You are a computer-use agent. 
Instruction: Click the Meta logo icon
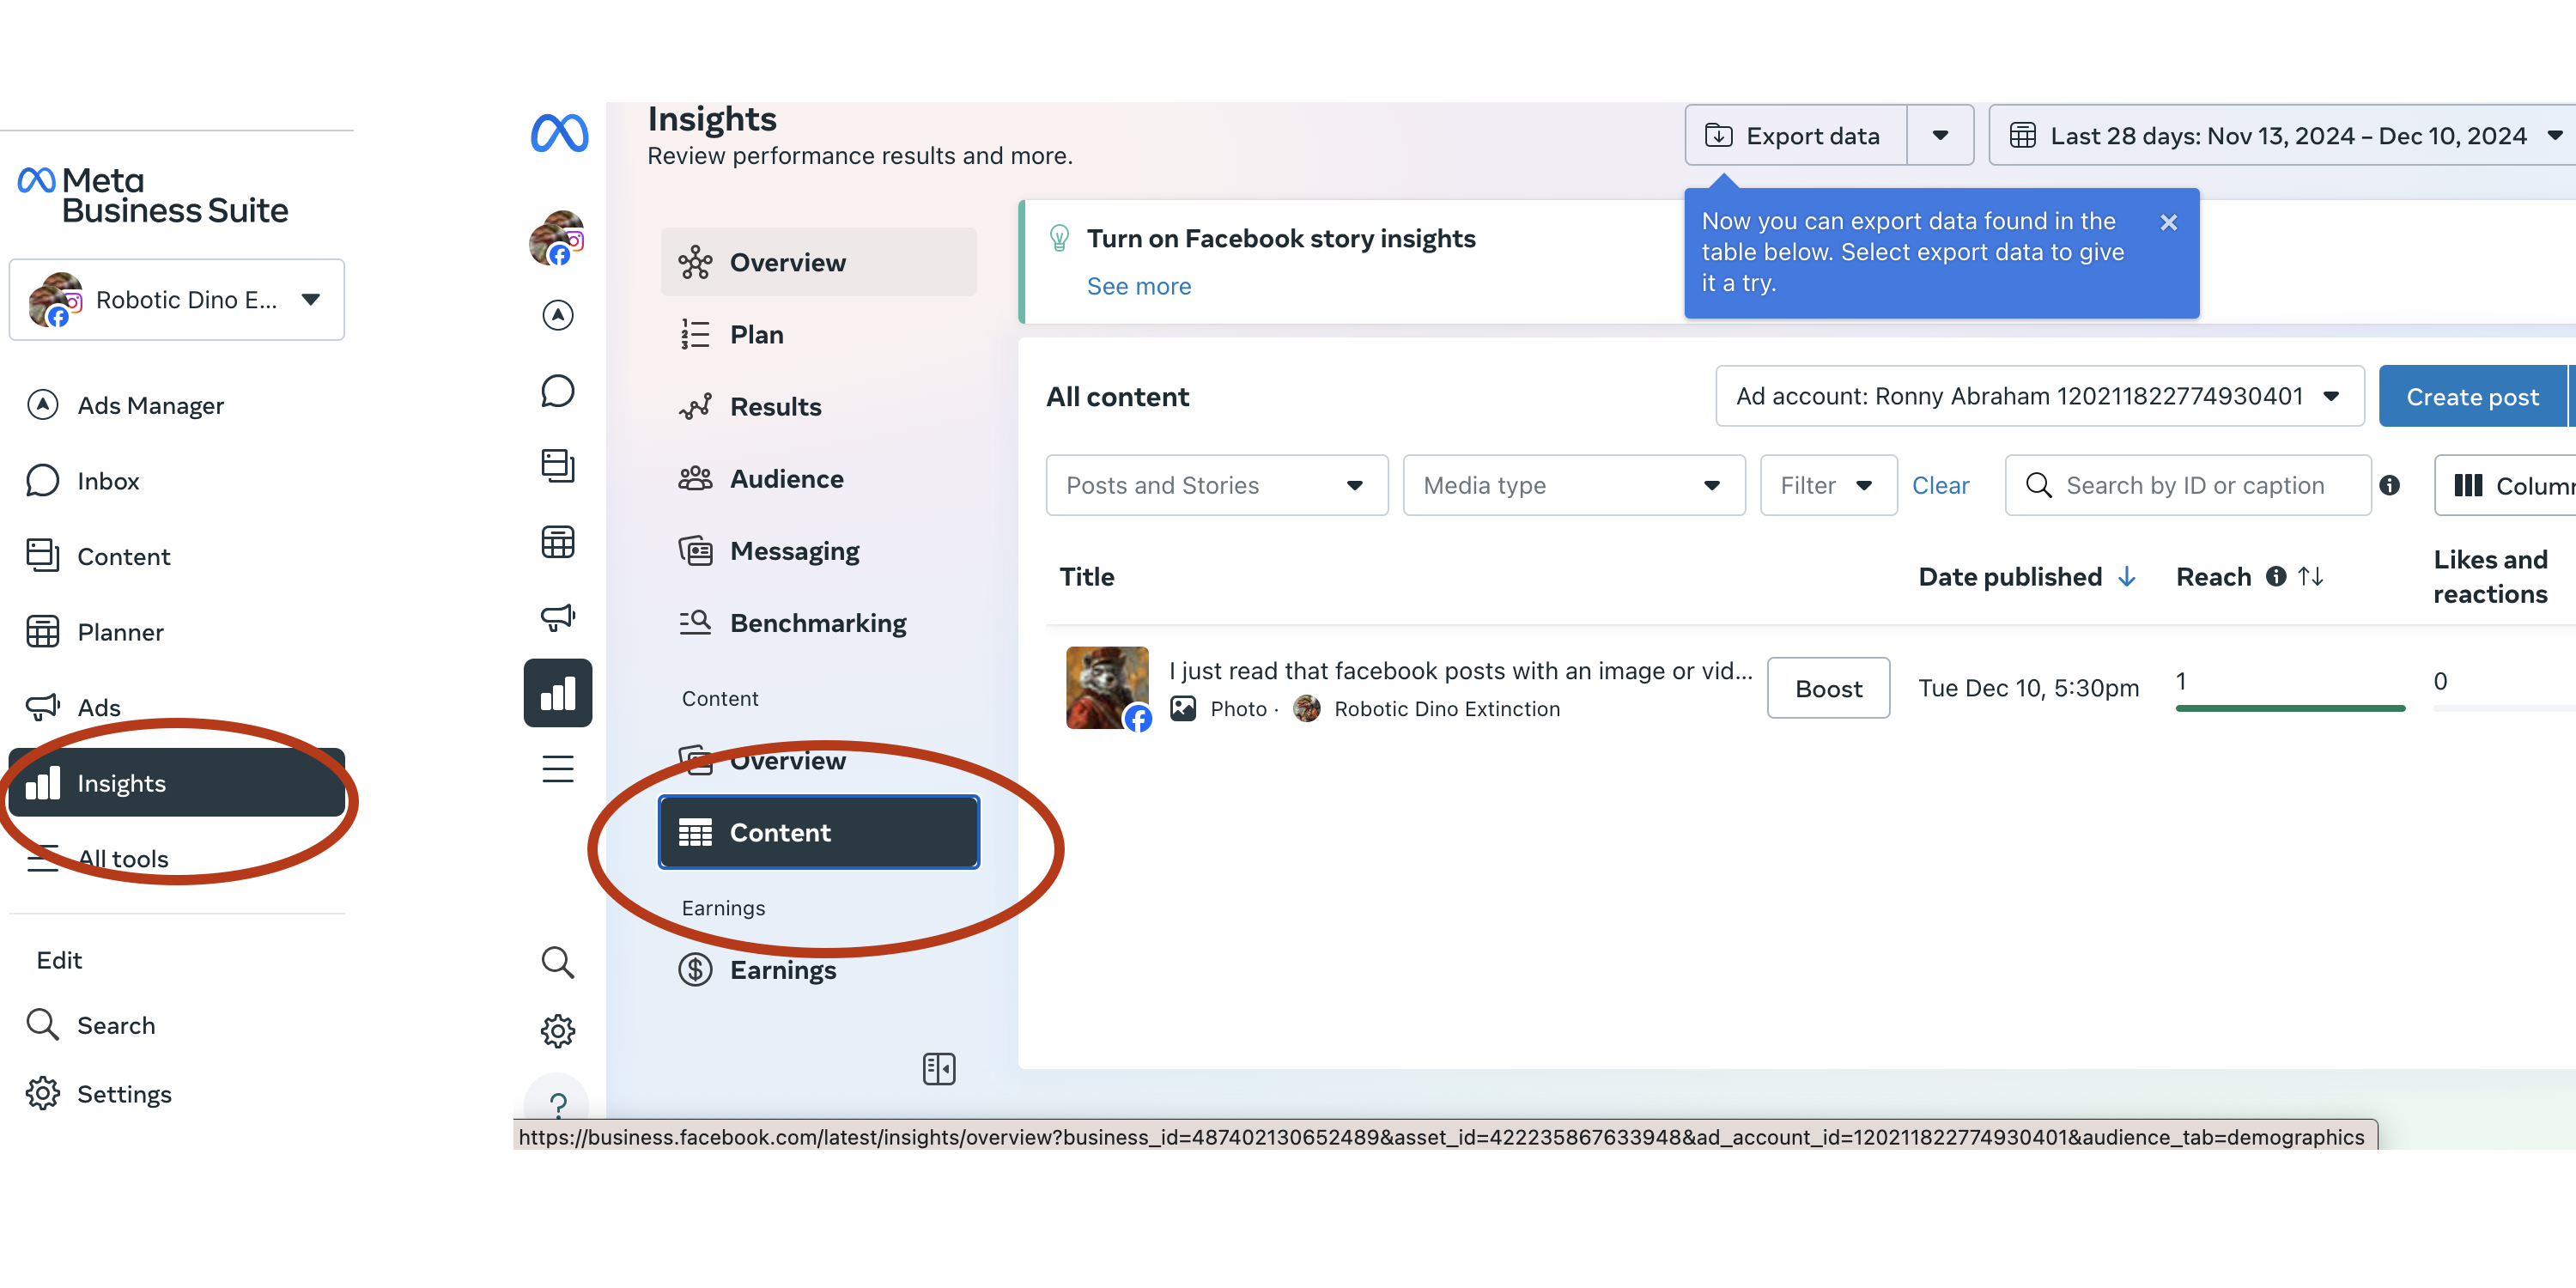click(x=559, y=134)
